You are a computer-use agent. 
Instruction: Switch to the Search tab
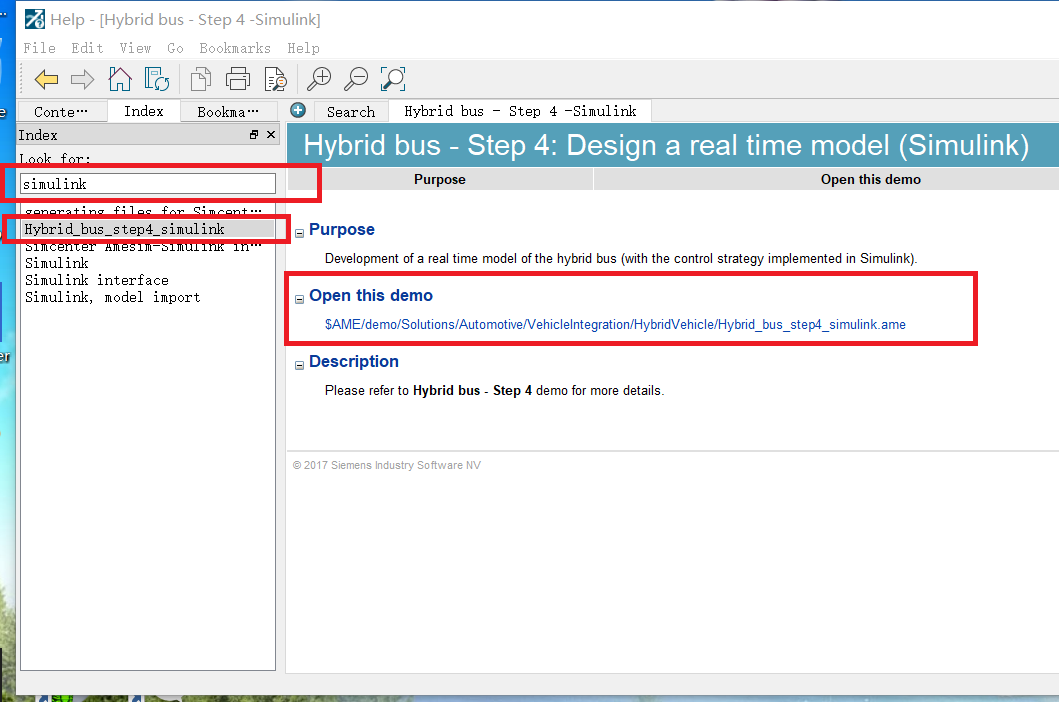click(351, 111)
